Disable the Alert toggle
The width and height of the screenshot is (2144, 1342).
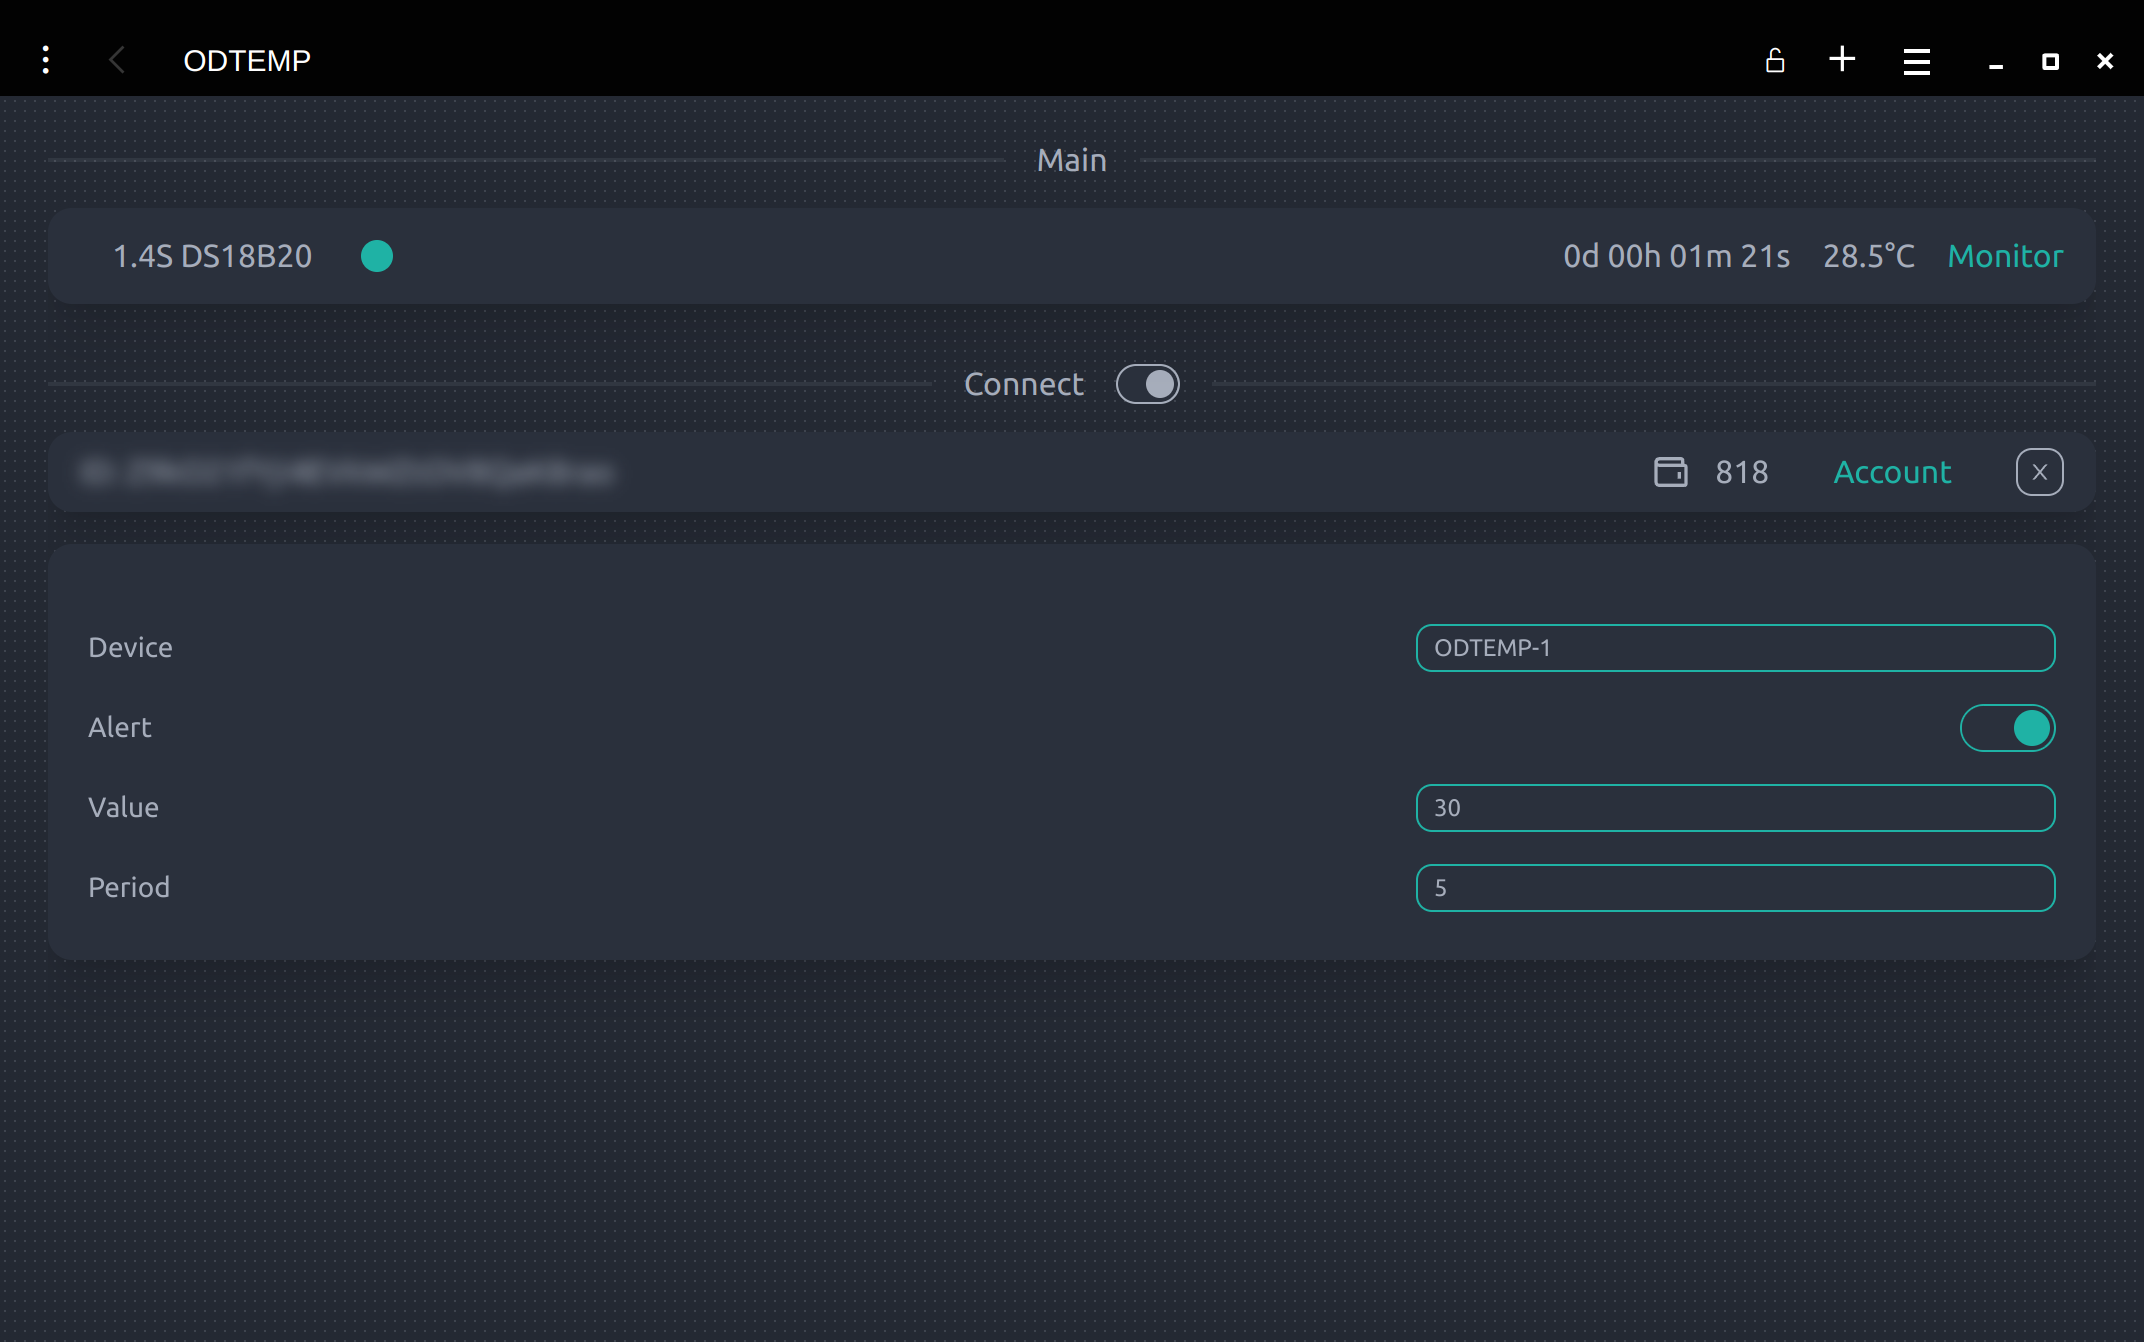click(x=2007, y=728)
